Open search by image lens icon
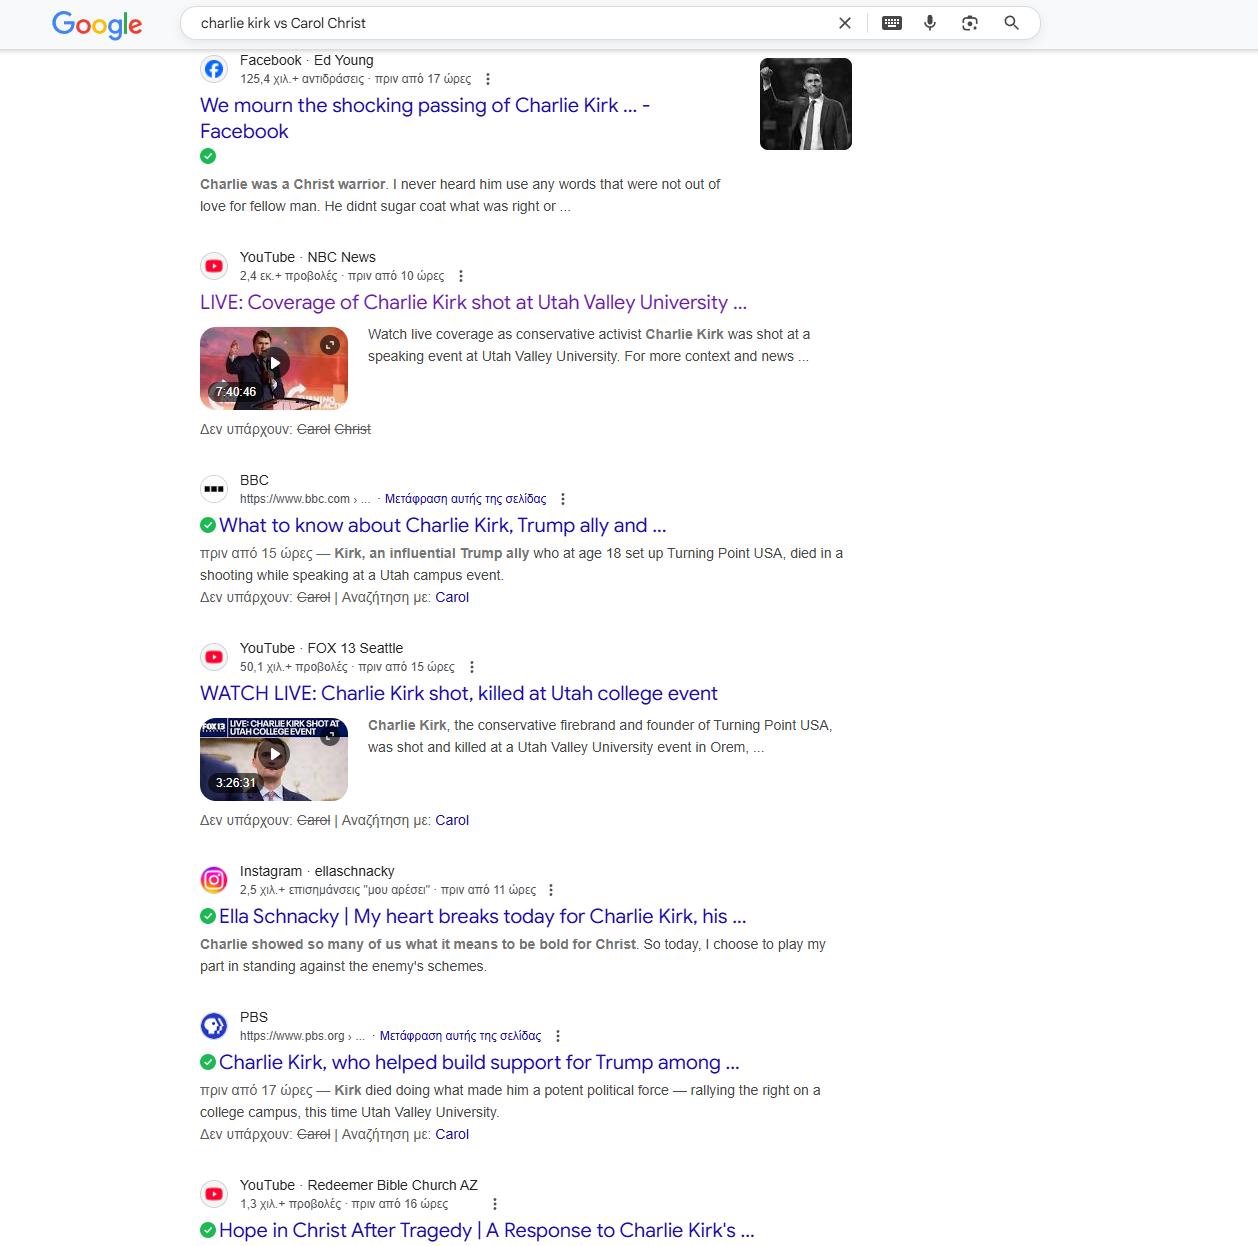This screenshot has height=1246, width=1258. pyautogui.click(x=970, y=23)
